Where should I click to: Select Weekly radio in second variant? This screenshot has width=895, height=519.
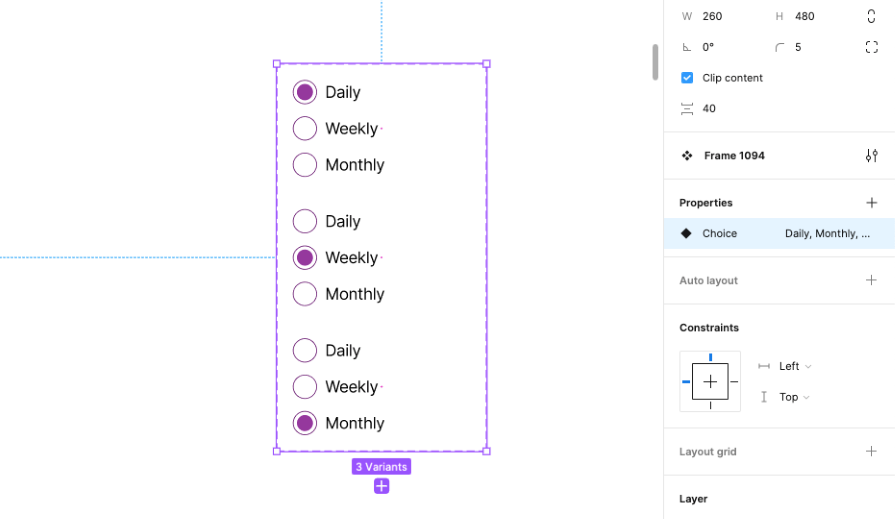pos(305,258)
